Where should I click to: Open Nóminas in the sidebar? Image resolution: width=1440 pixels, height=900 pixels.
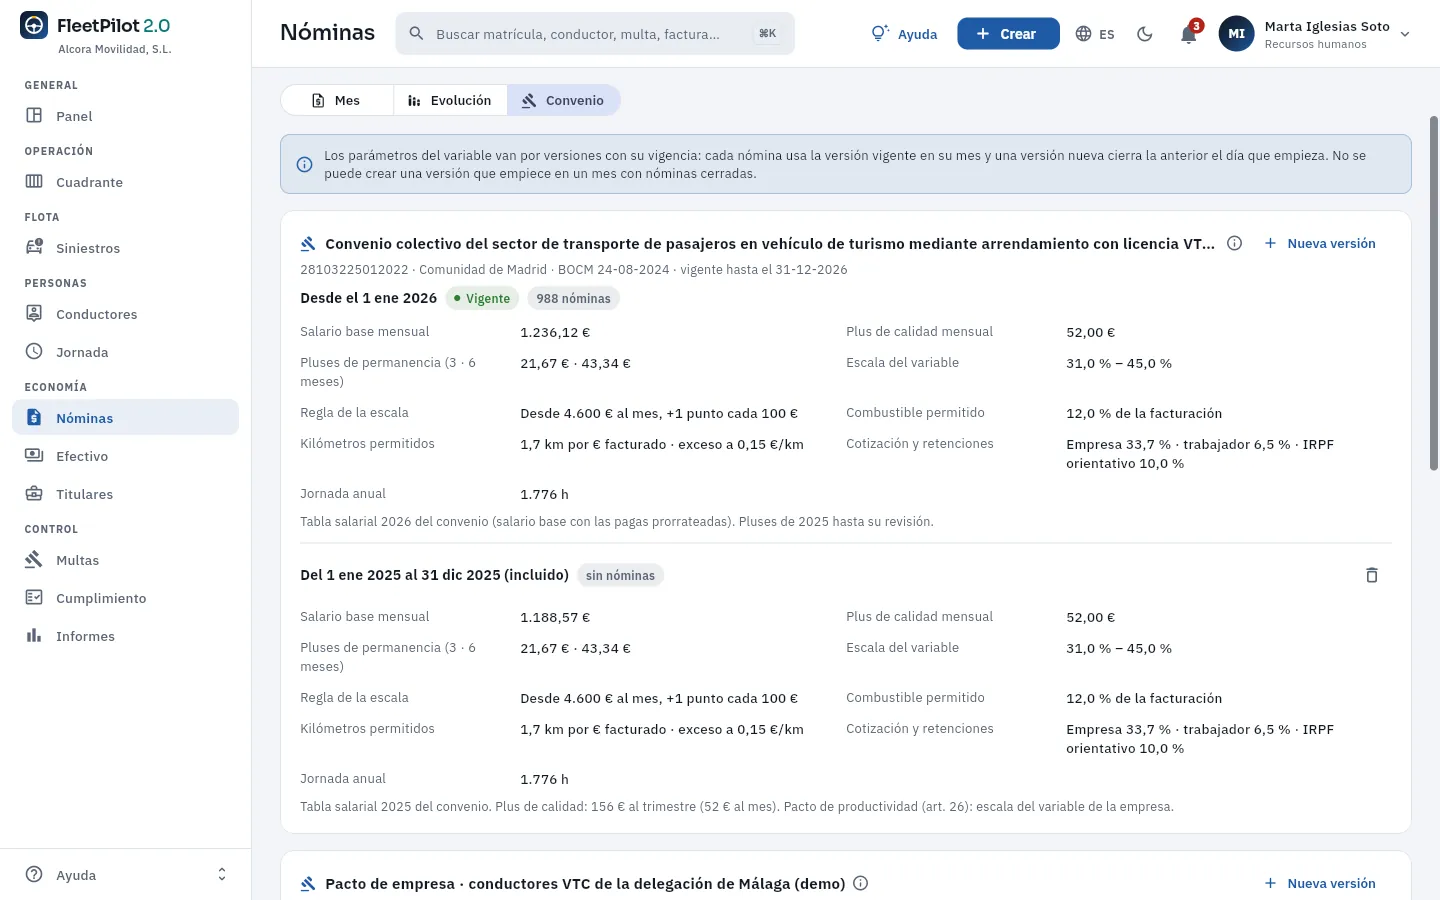point(125,418)
